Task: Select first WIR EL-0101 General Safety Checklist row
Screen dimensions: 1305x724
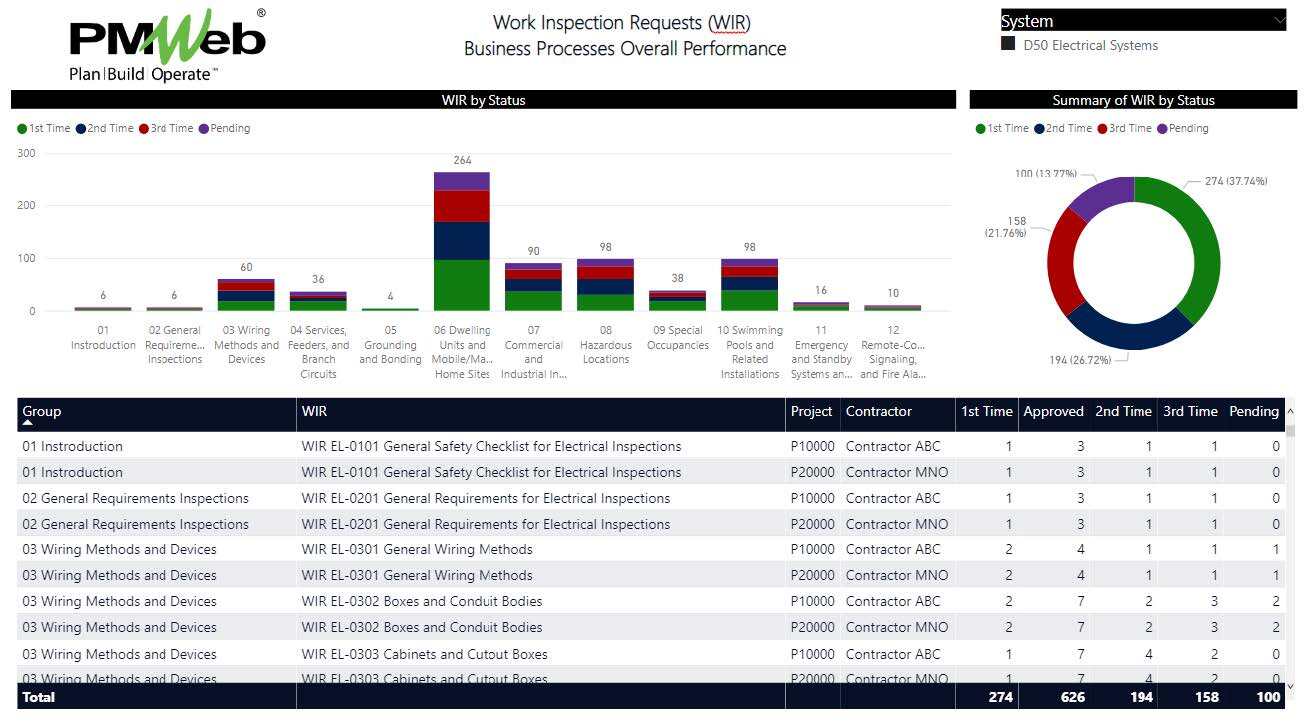Action: click(x=491, y=446)
